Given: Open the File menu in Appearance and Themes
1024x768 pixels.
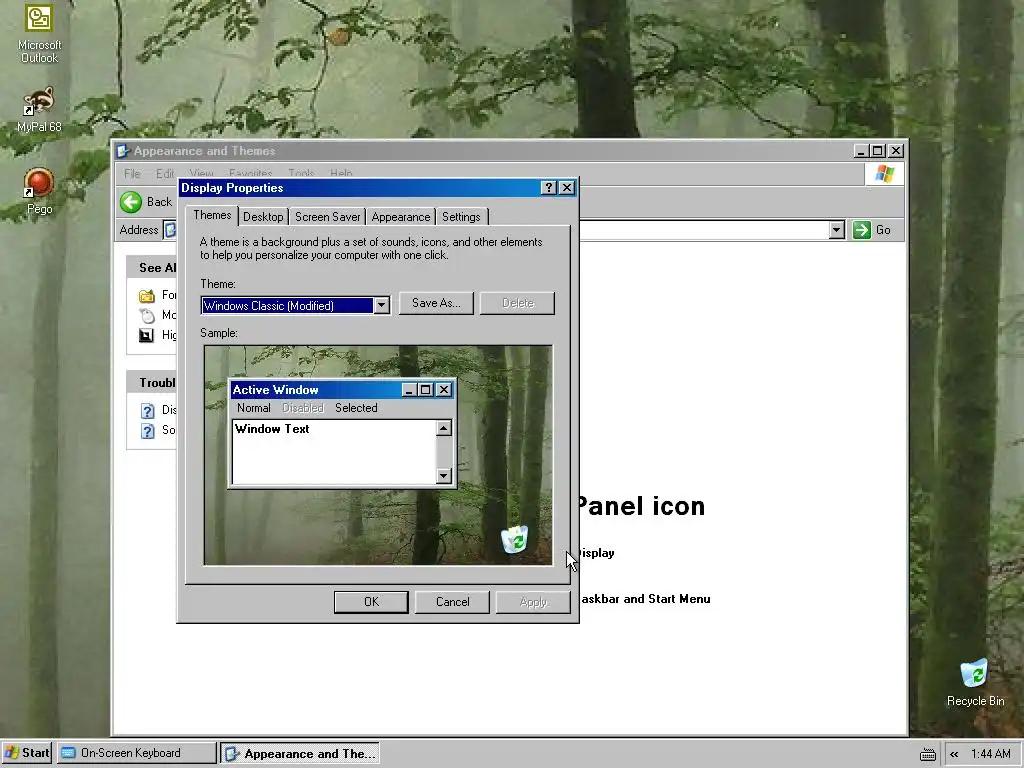Looking at the screenshot, I should coord(132,174).
